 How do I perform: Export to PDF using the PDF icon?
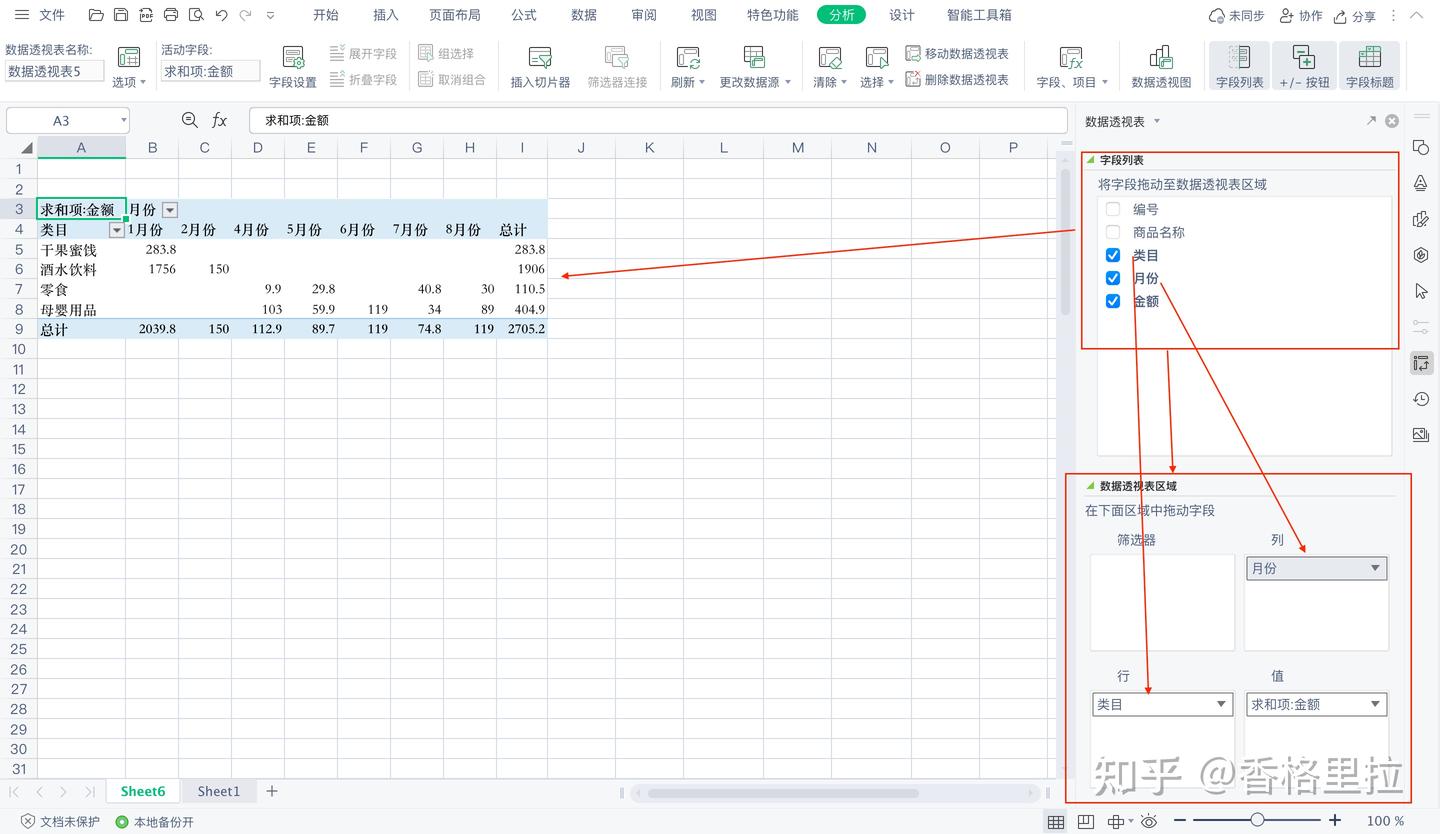point(146,15)
